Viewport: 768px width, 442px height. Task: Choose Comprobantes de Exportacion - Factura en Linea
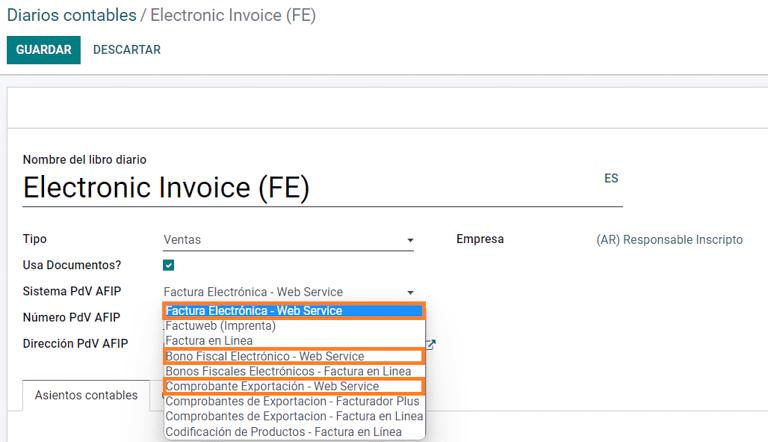coord(294,416)
